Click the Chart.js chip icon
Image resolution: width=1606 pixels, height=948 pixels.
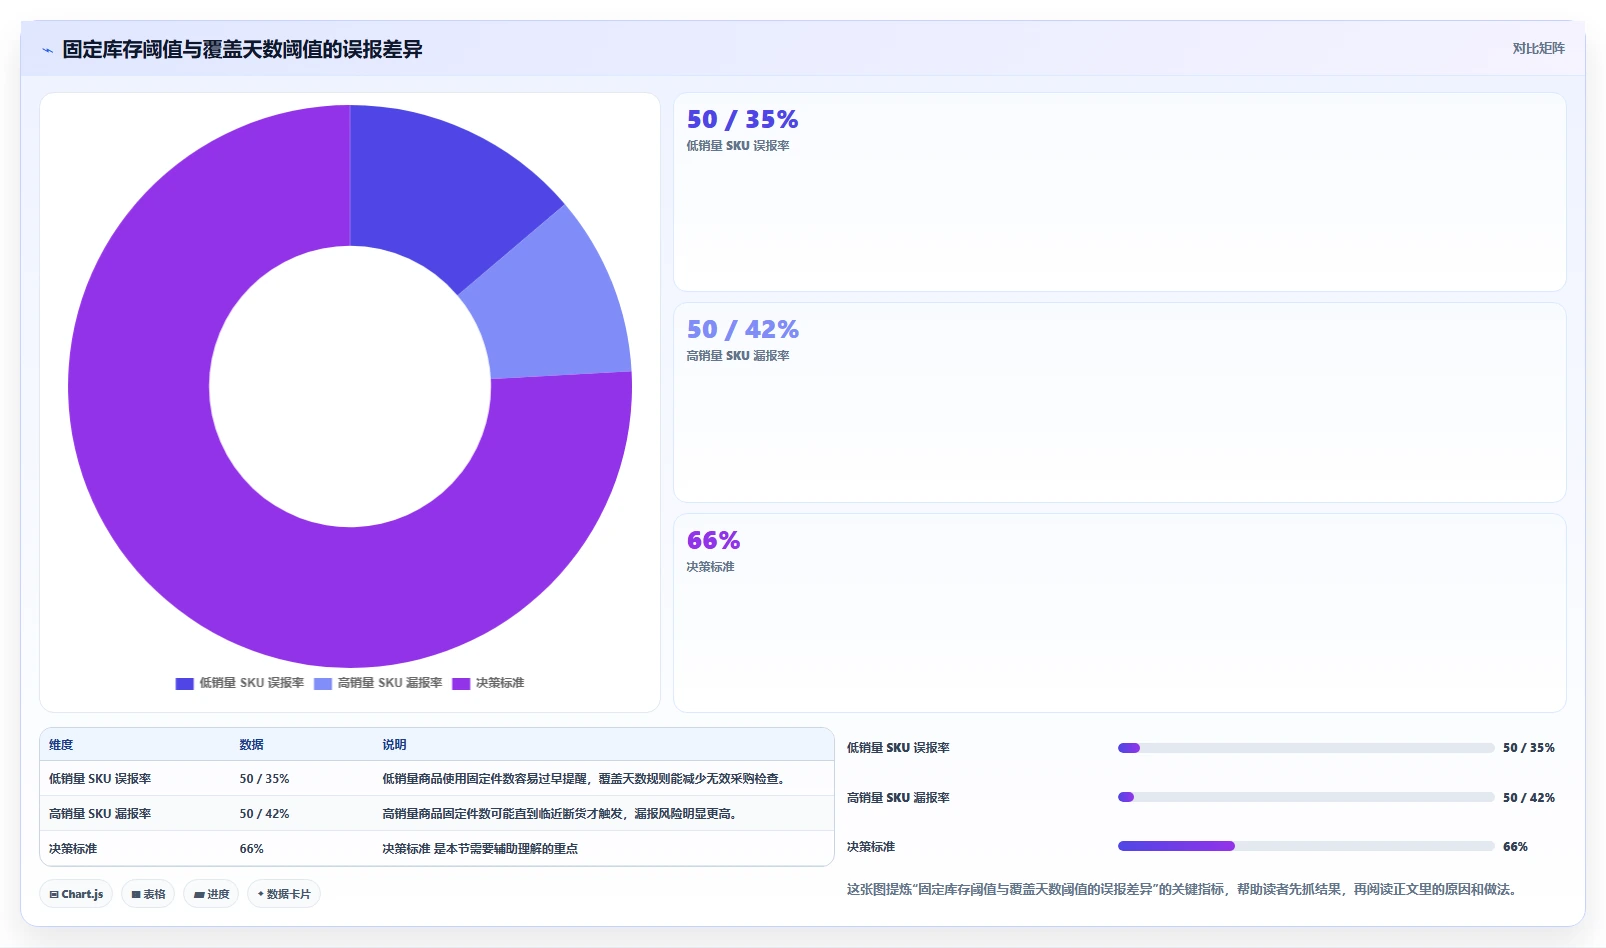54,895
